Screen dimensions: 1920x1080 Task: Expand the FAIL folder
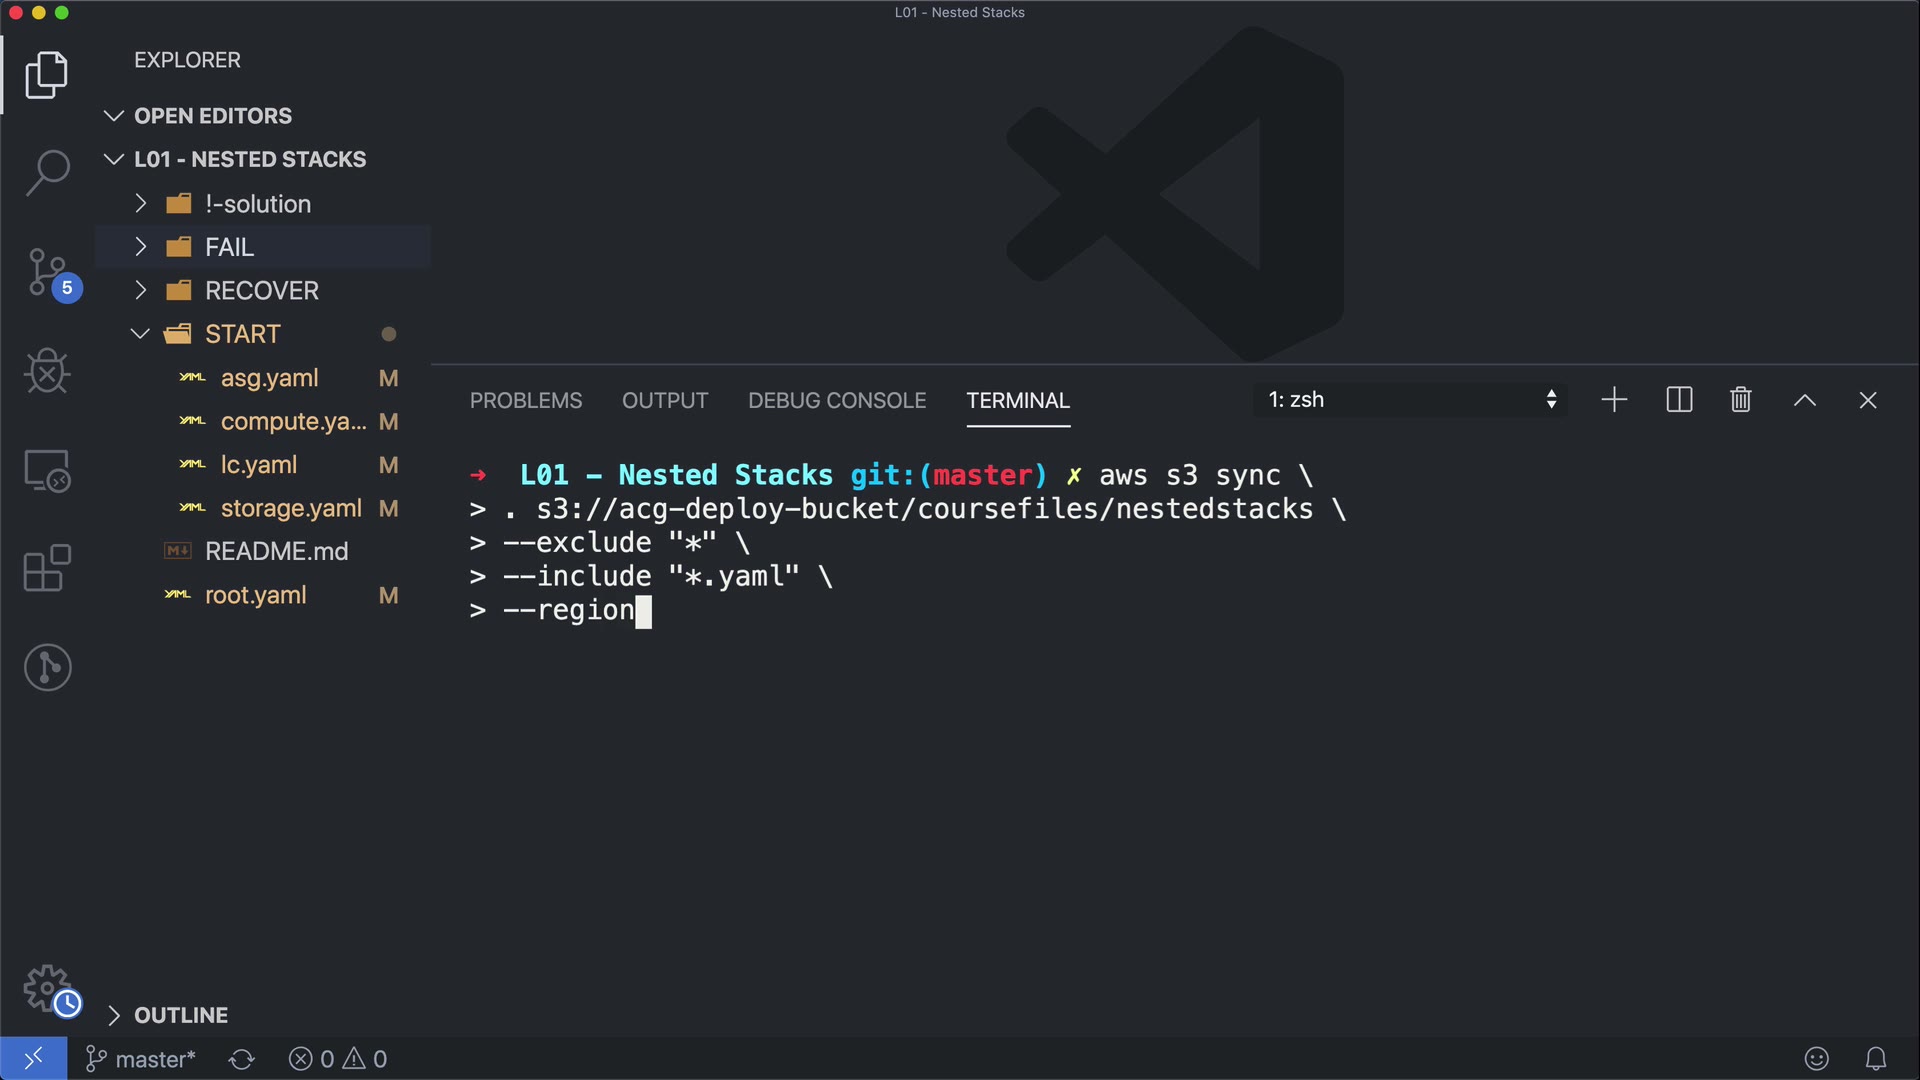click(x=229, y=247)
